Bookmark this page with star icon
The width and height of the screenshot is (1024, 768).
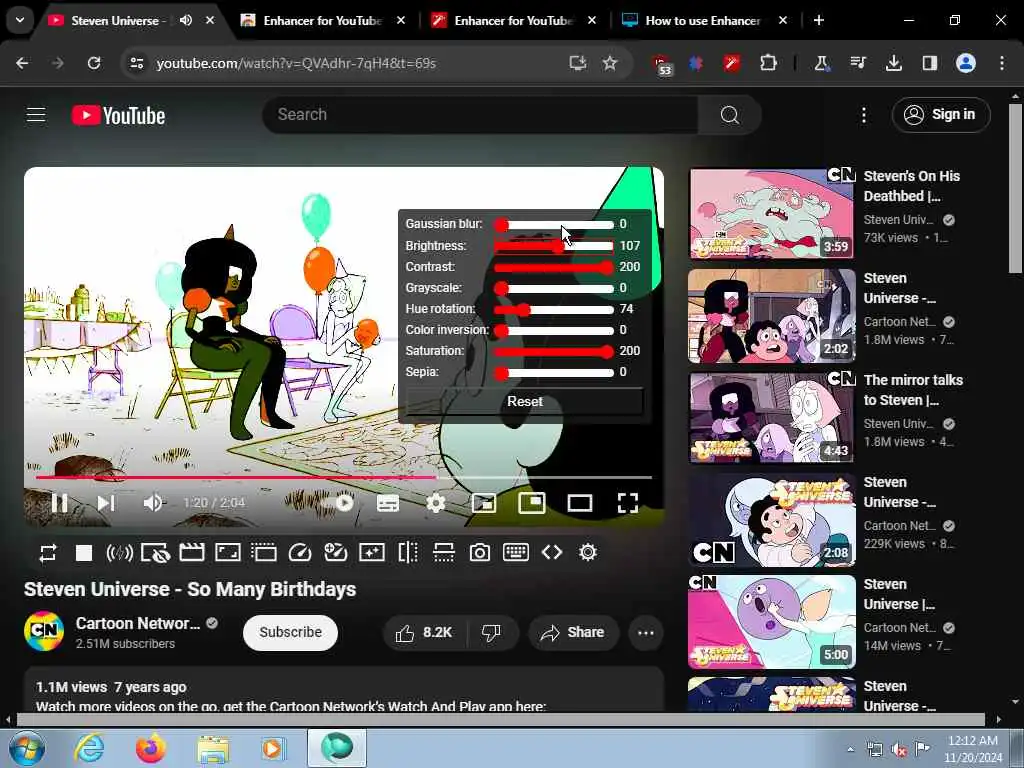coord(610,63)
